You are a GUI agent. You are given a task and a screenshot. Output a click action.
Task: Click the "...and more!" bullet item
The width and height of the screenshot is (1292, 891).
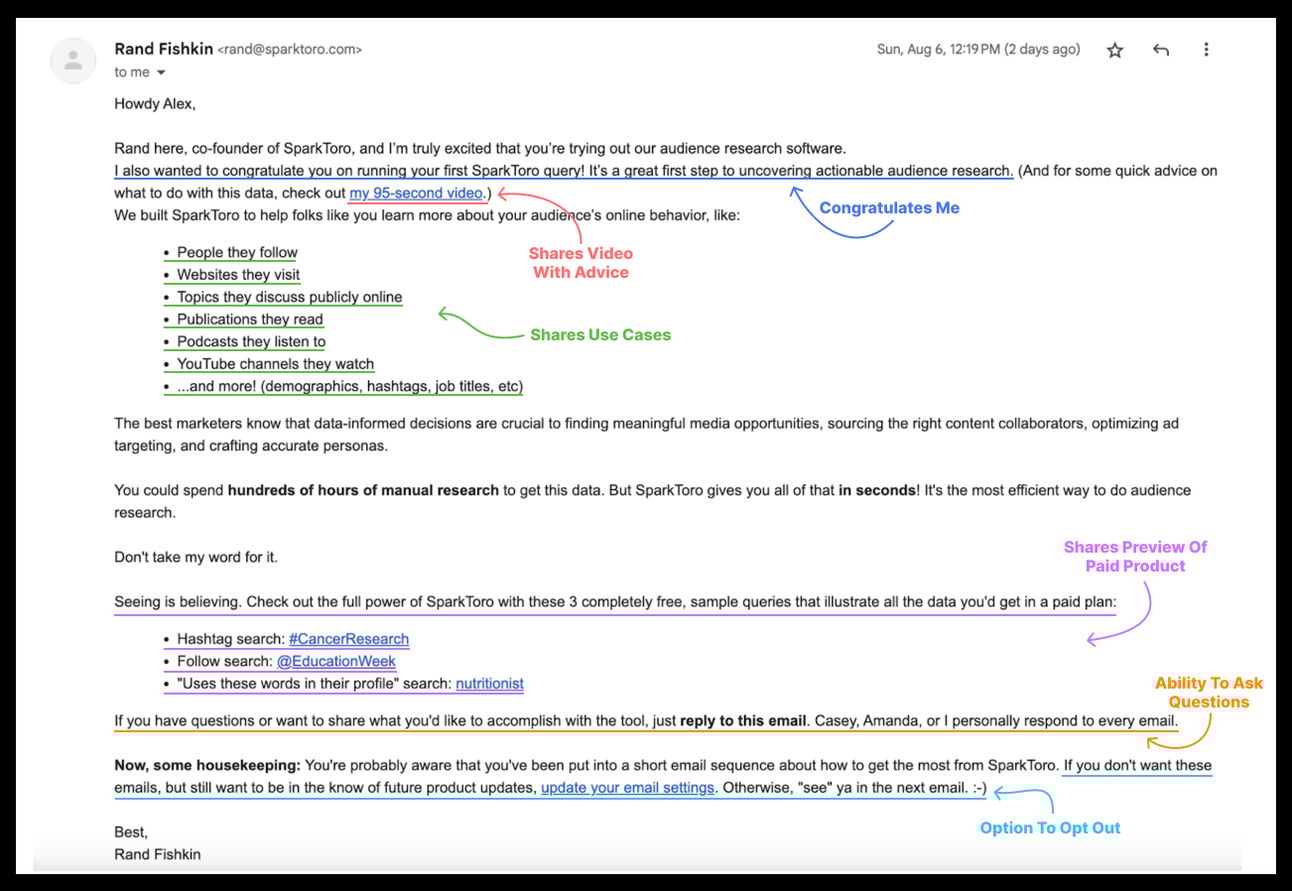pos(350,386)
